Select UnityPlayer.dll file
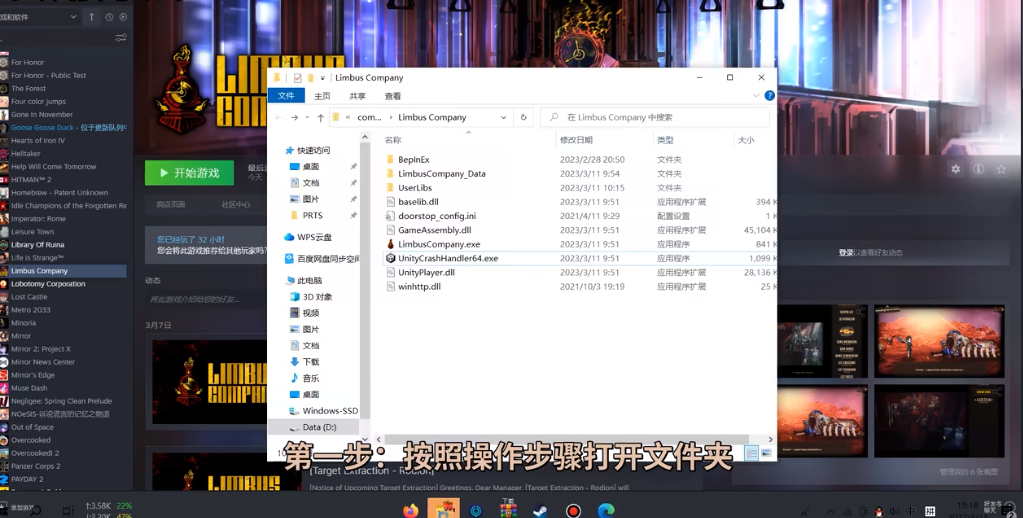 [427, 272]
